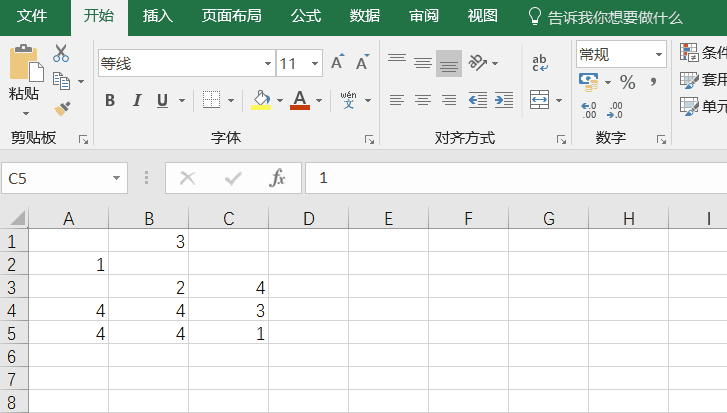727x413 pixels.
Task: Open font settings dialog launcher
Action: [x=369, y=140]
